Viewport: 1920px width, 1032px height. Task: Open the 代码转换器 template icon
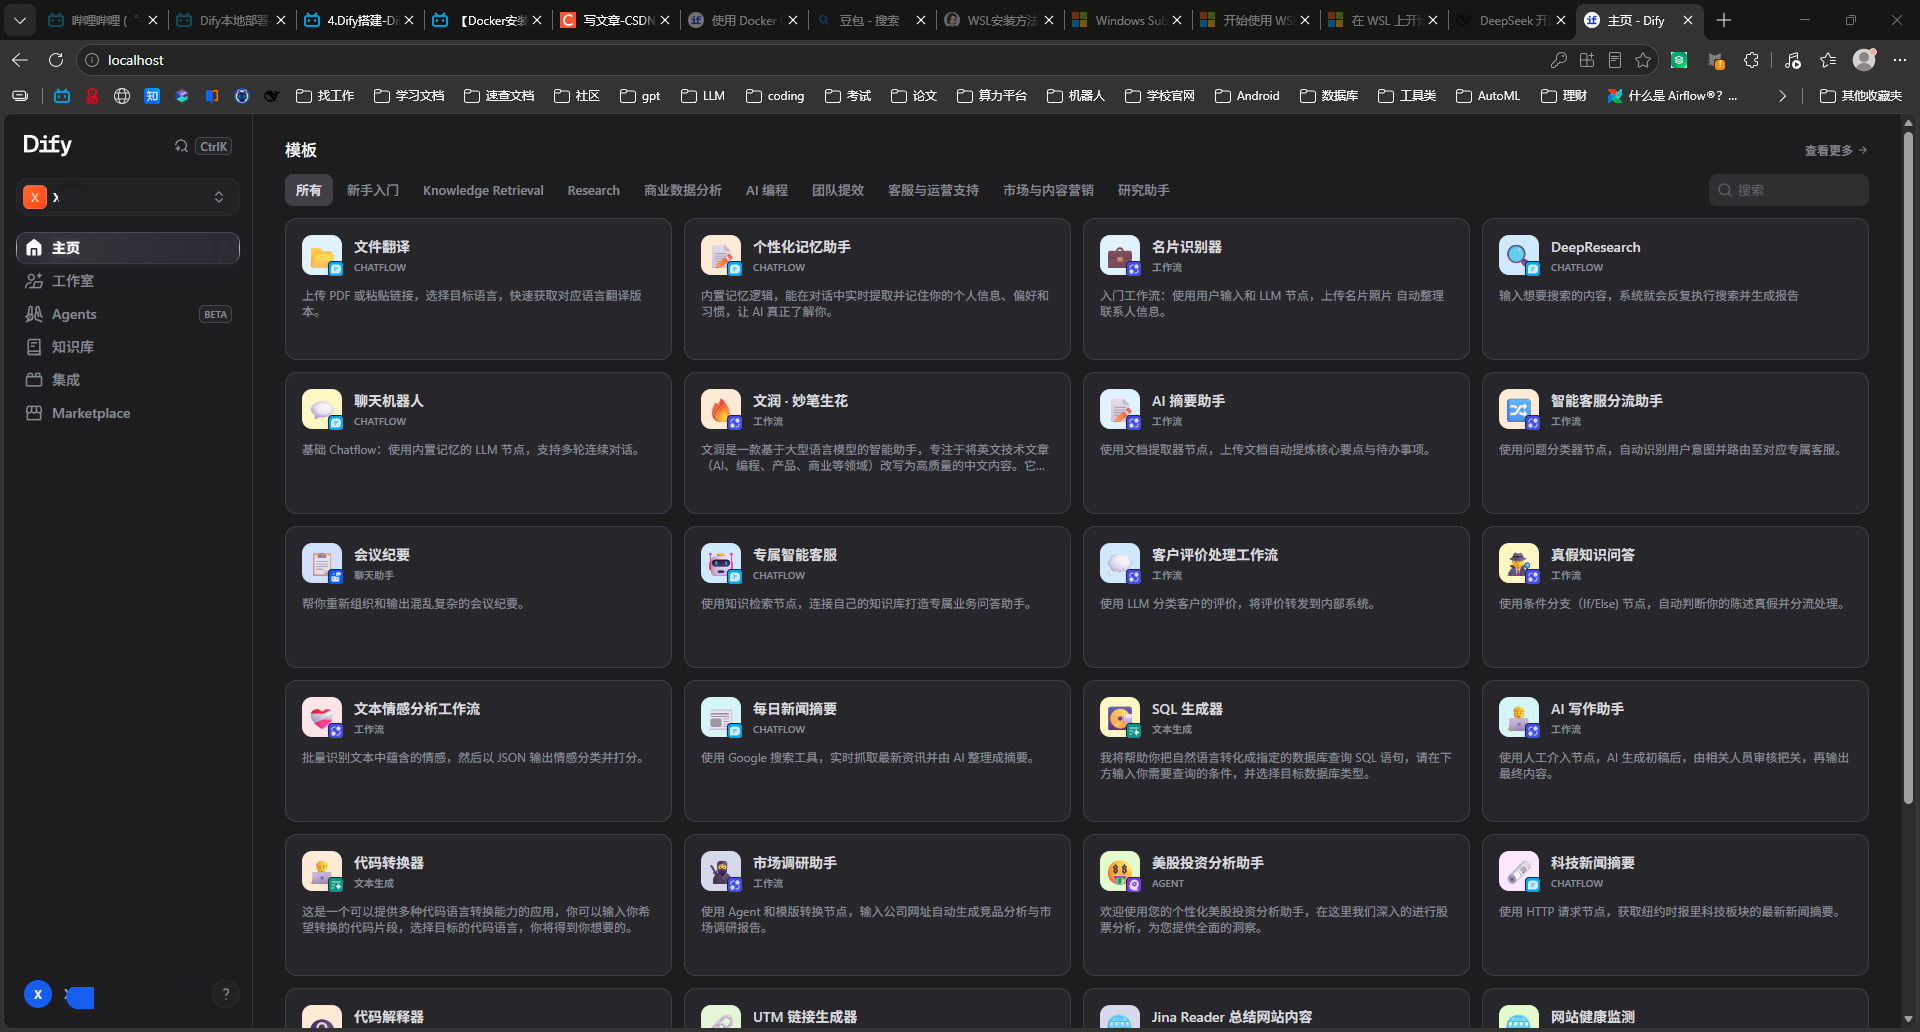(x=322, y=872)
